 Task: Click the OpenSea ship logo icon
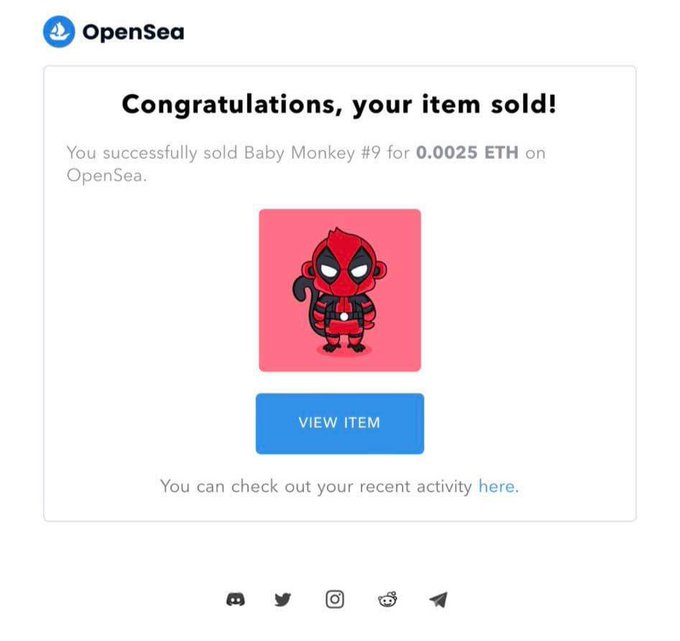point(59,32)
